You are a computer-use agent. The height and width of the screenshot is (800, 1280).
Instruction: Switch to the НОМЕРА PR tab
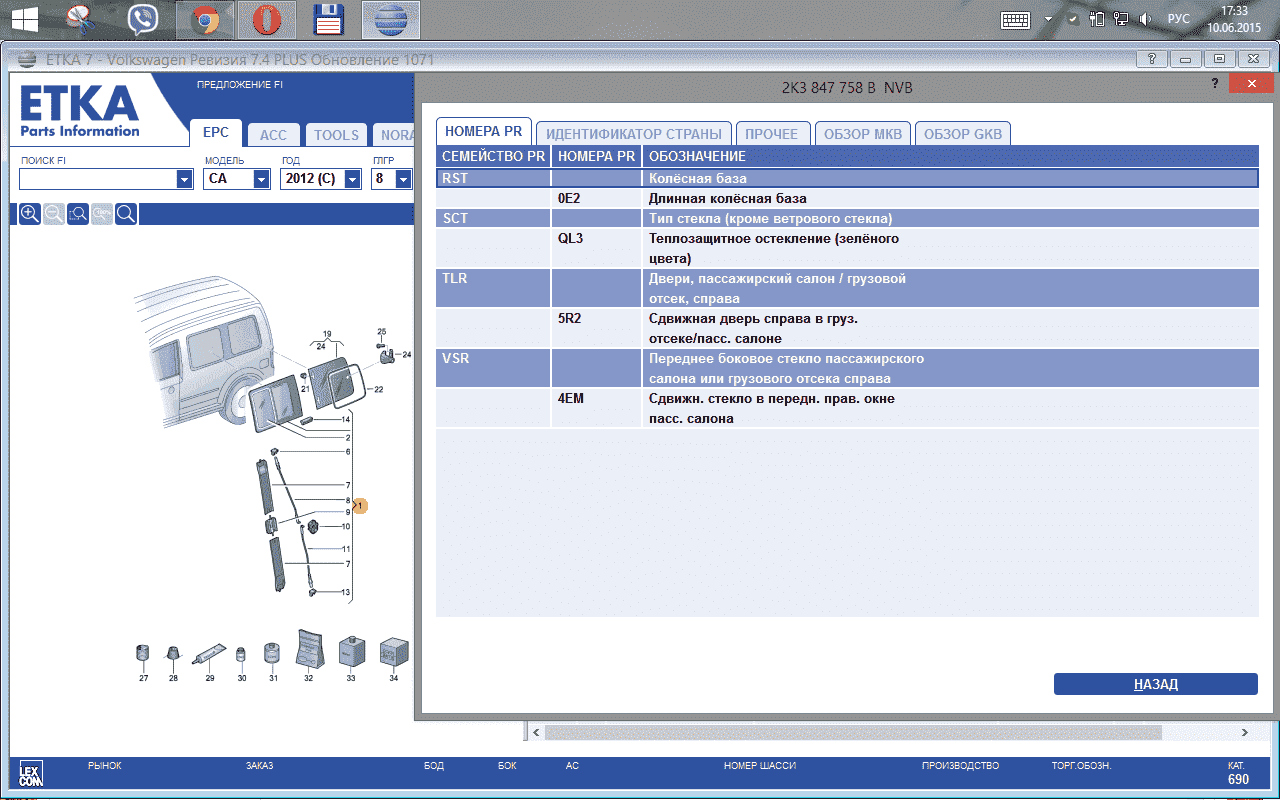click(483, 132)
